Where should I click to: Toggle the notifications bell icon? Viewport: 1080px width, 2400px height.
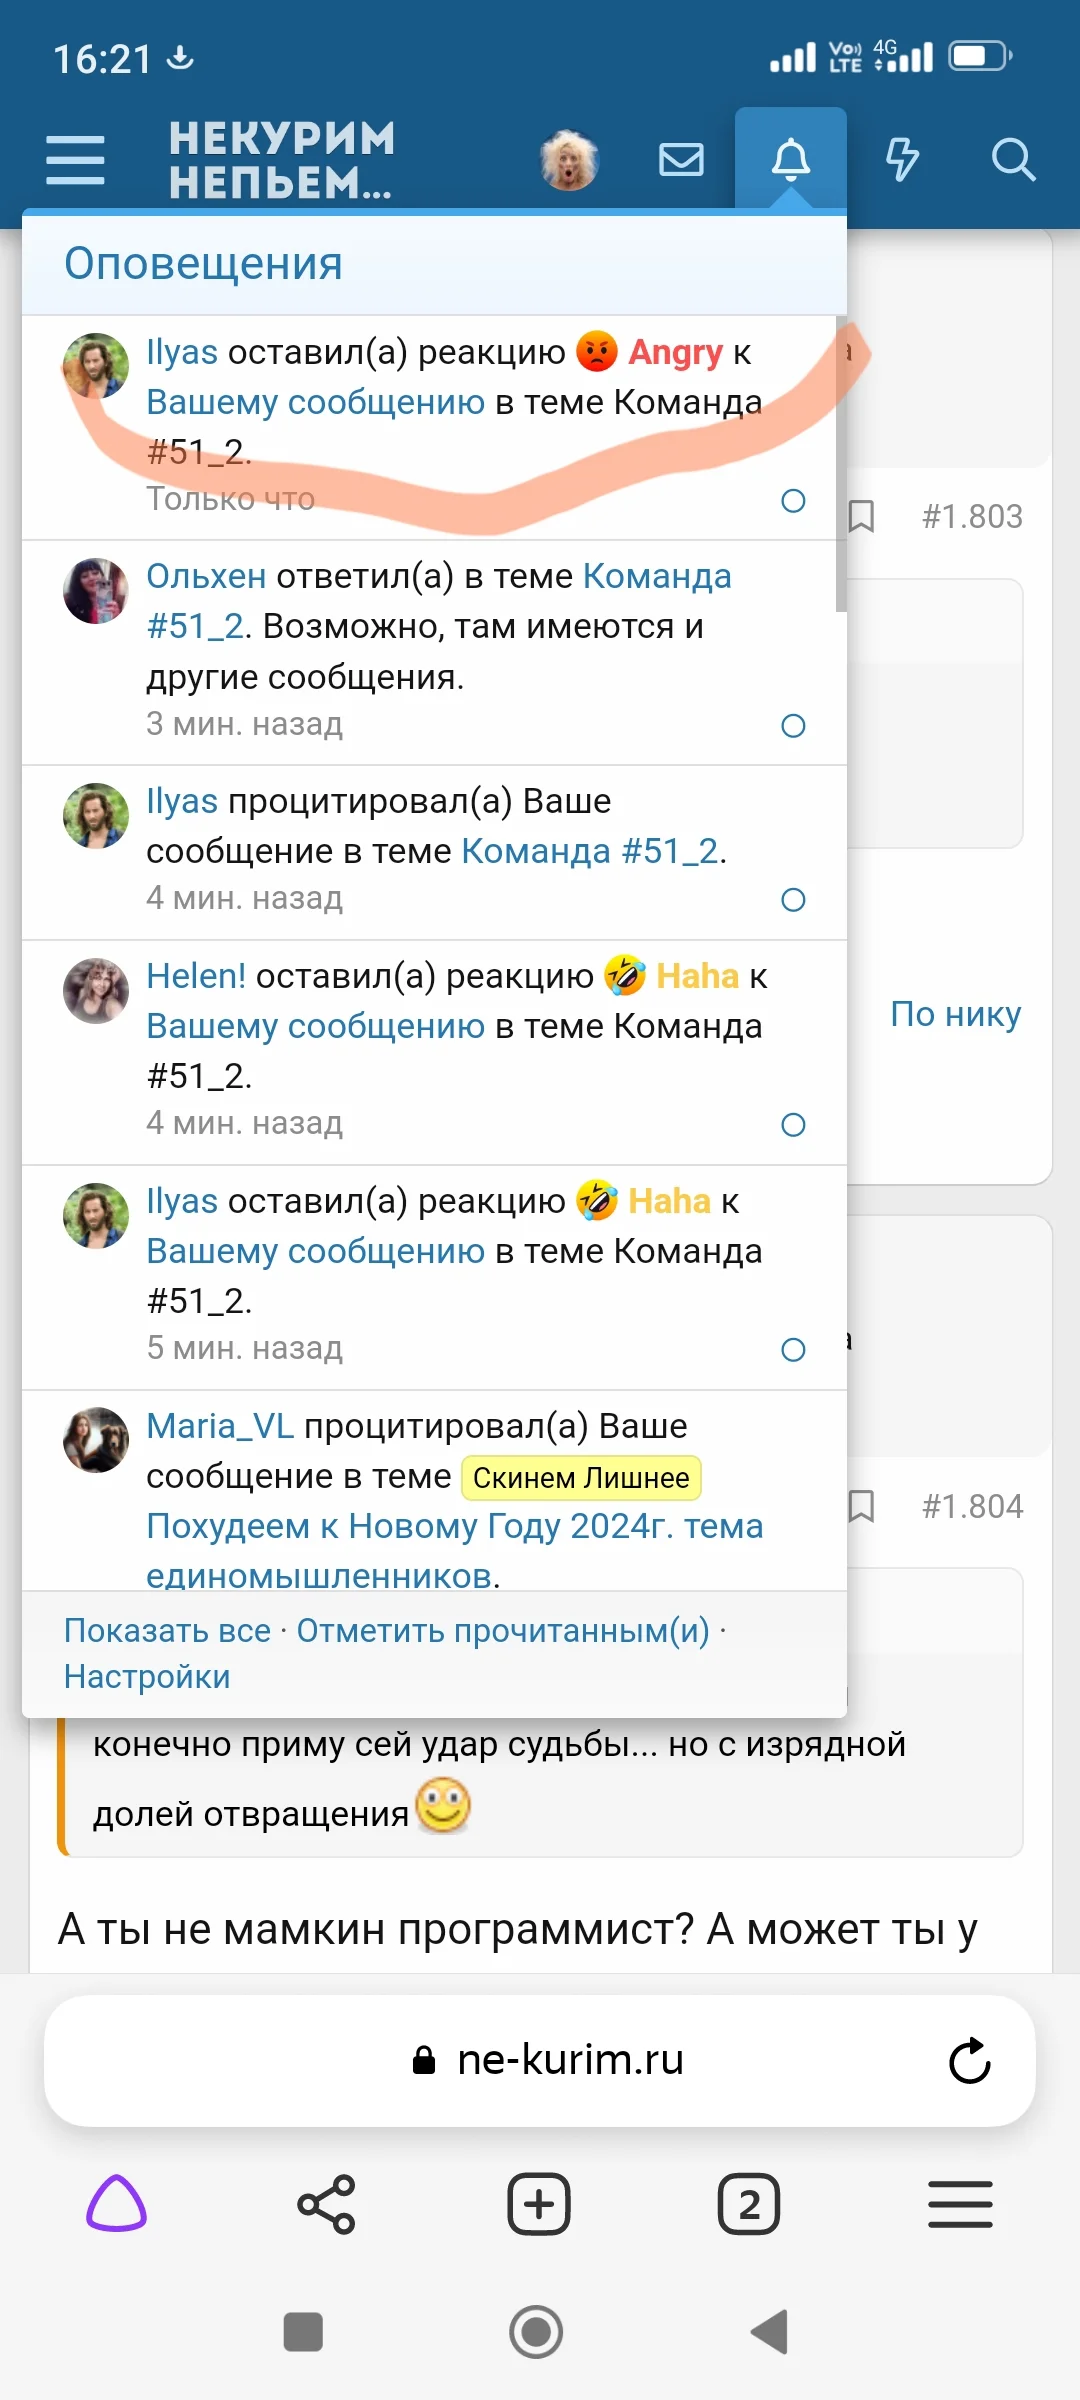[x=791, y=160]
